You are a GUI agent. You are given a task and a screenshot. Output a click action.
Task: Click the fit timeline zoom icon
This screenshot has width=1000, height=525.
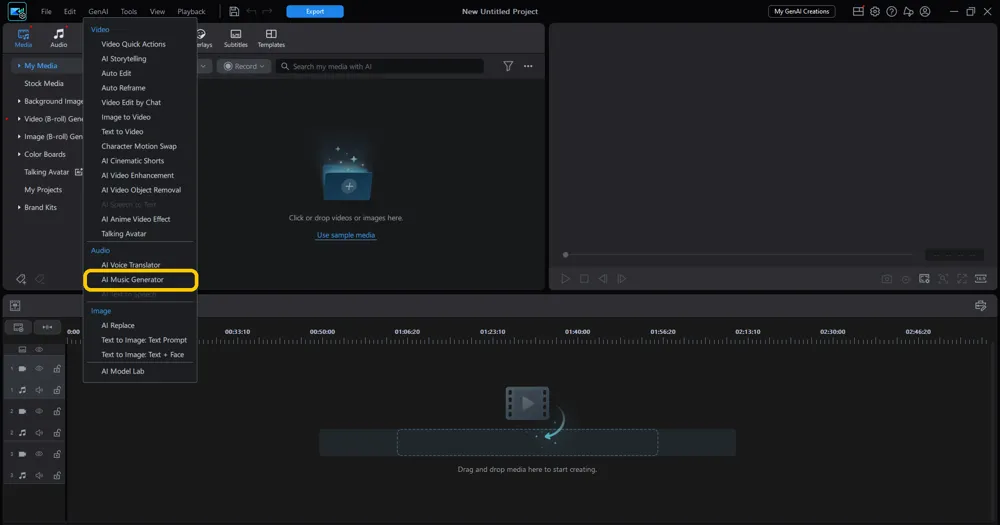click(47, 327)
